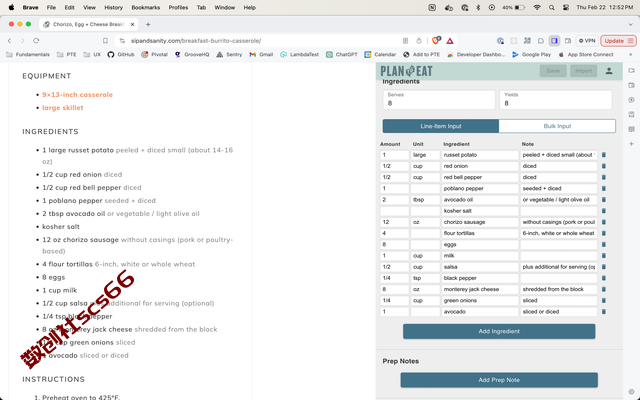Delete the red bell pepper row
The width and height of the screenshot is (640, 400).
pyautogui.click(x=604, y=178)
